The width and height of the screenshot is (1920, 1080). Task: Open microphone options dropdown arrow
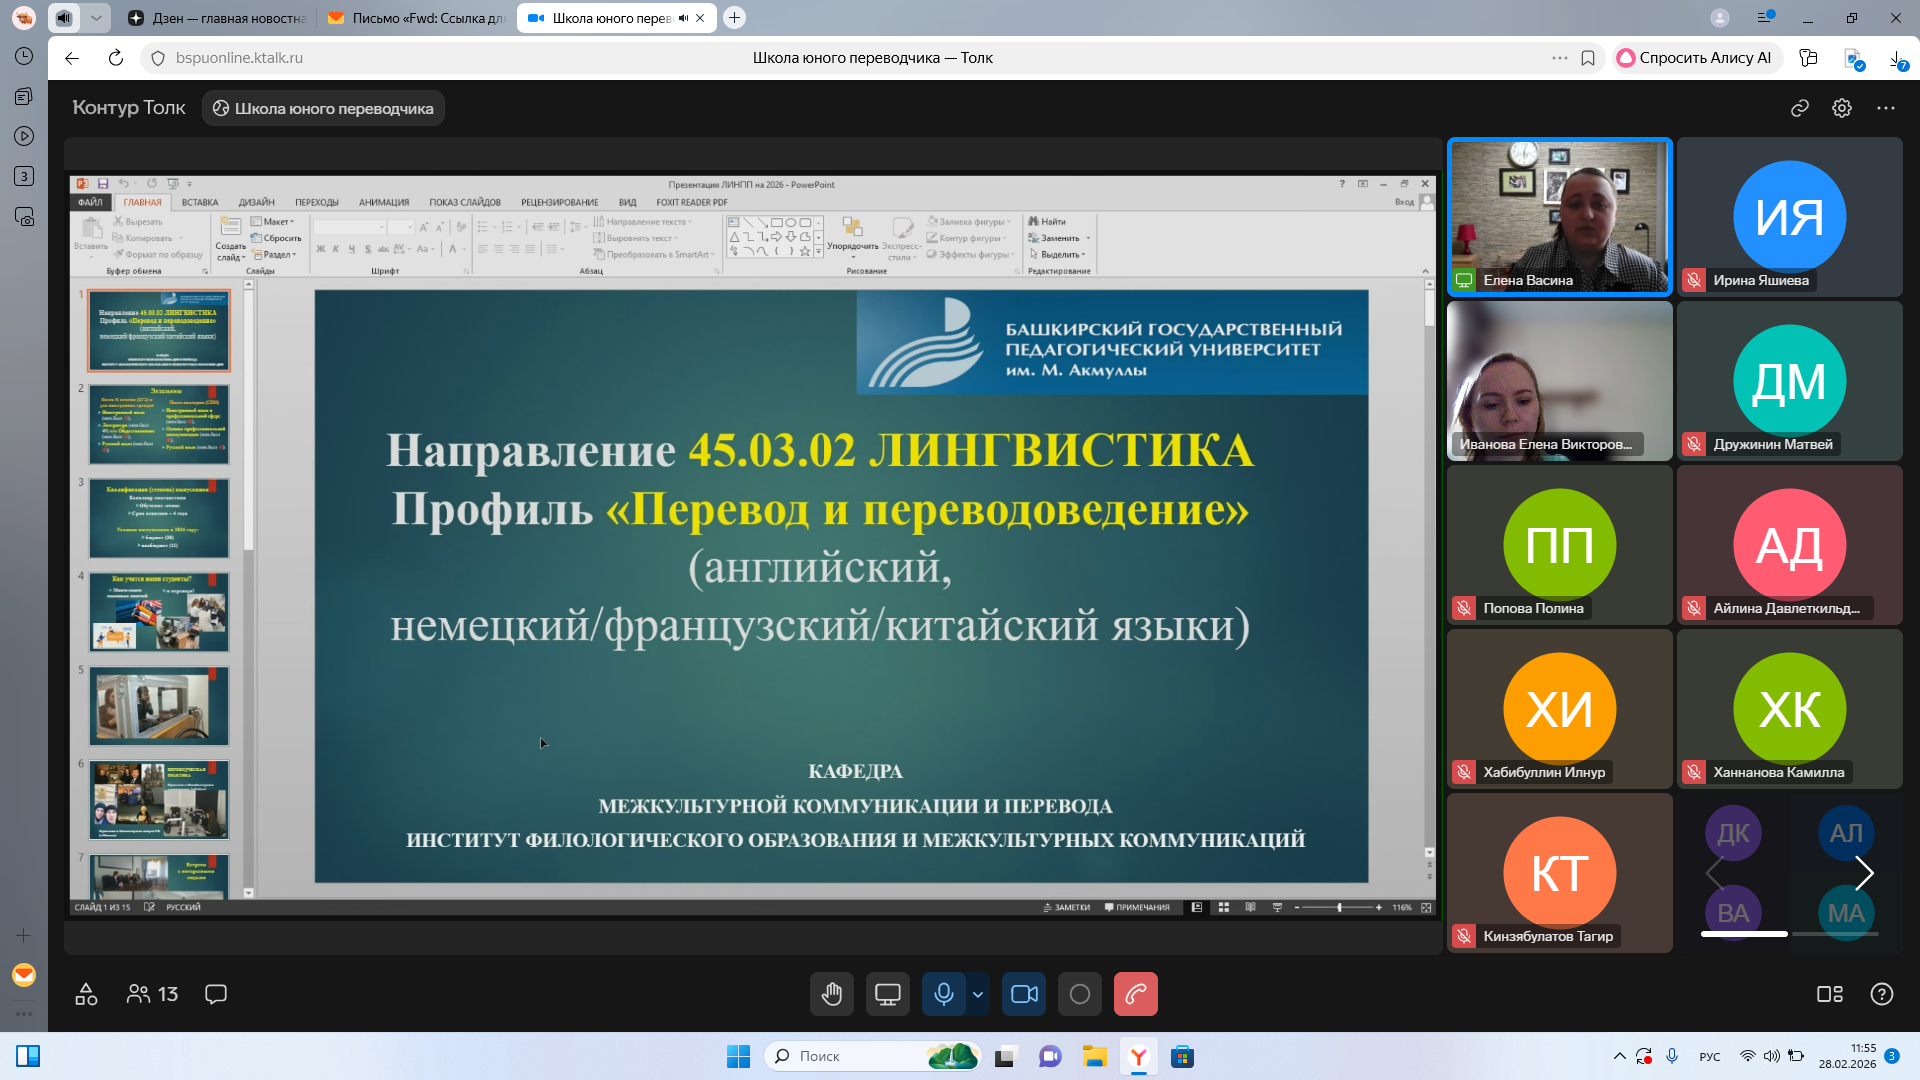(978, 994)
